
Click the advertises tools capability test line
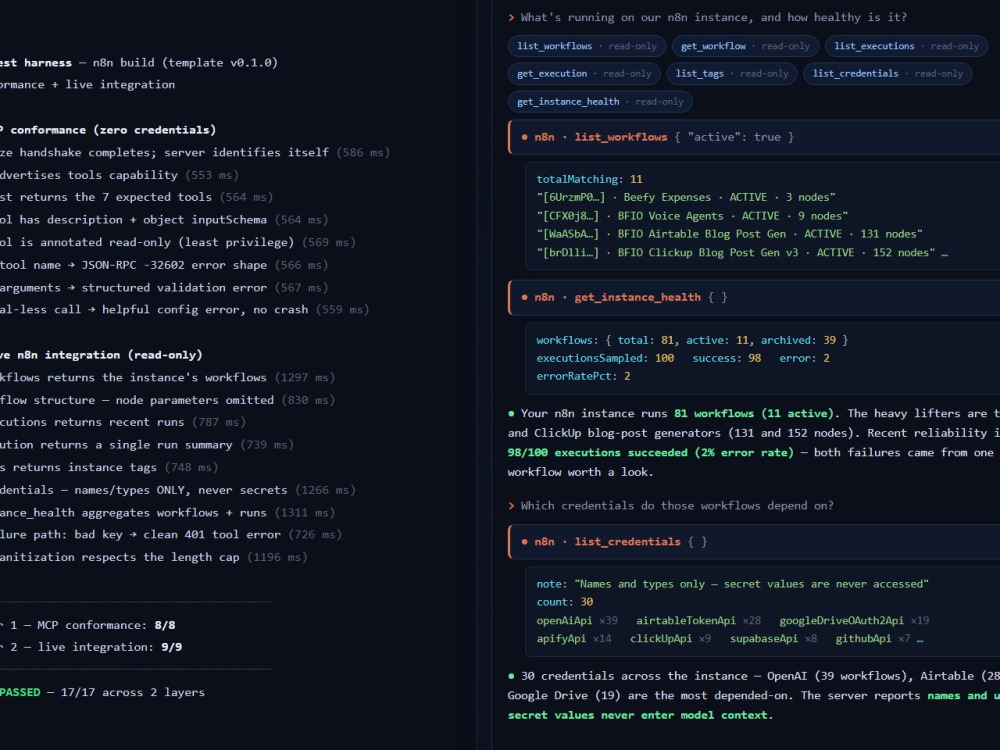(119, 175)
